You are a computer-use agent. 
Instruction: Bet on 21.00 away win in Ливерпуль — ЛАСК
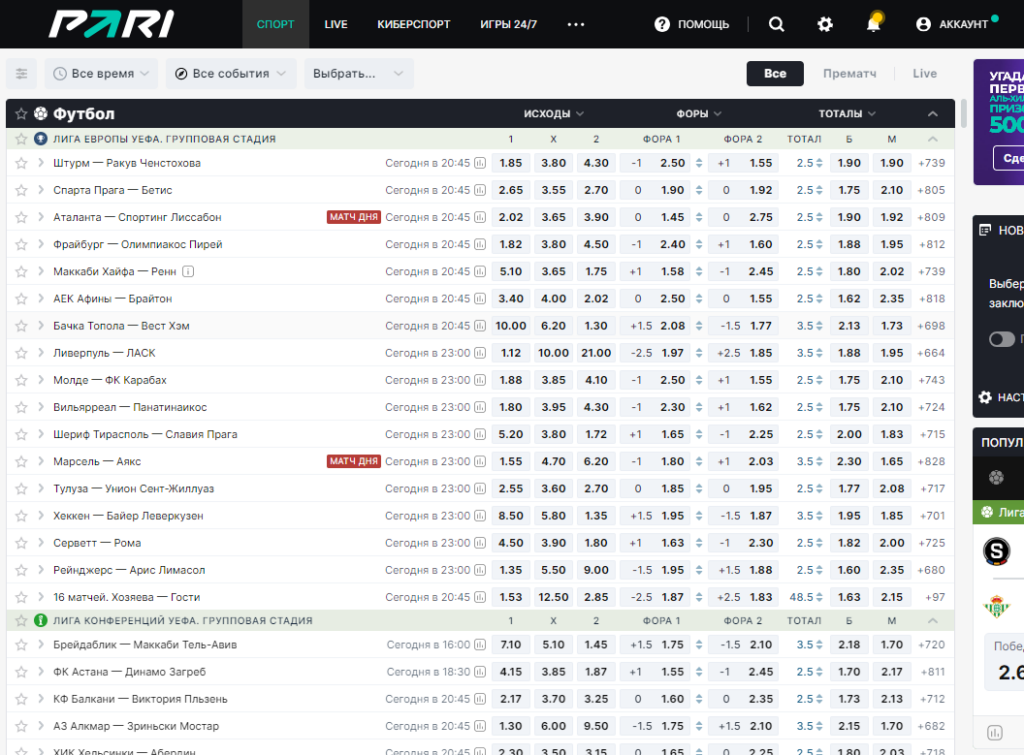(x=596, y=353)
